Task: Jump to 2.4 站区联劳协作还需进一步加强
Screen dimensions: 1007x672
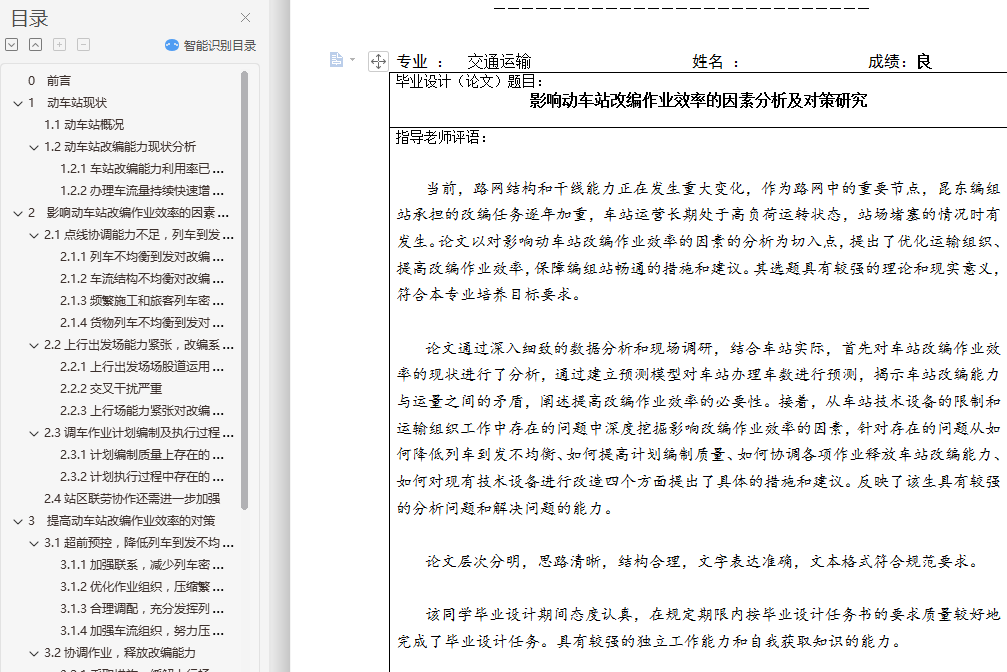Action: pos(132,499)
